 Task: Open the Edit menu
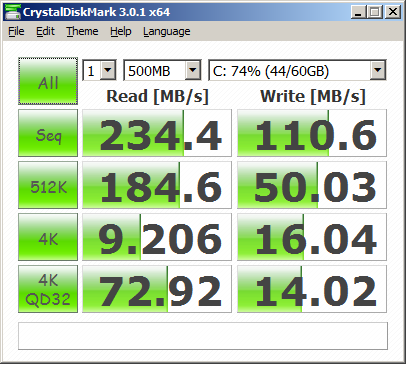pyautogui.click(x=45, y=31)
